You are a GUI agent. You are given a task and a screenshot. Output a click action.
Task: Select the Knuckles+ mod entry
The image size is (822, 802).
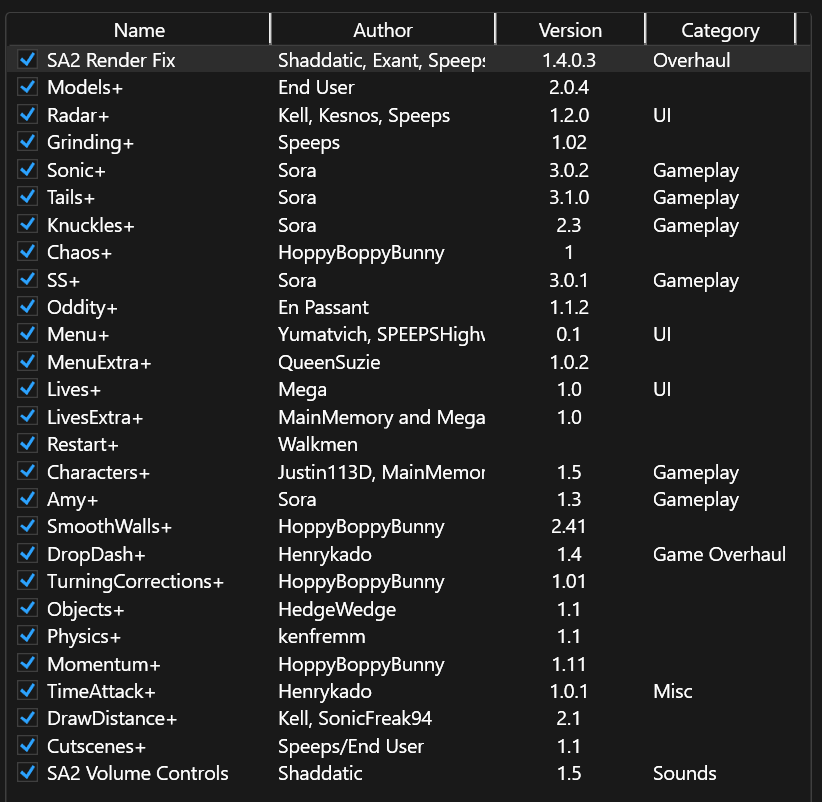click(409, 225)
